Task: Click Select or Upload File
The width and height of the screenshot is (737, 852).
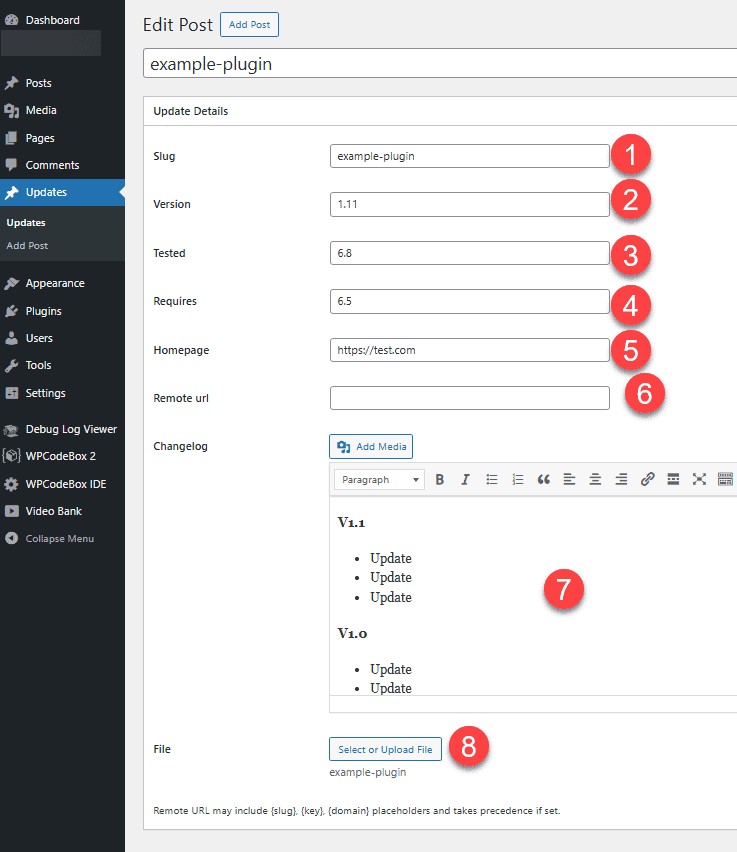Action: point(385,749)
